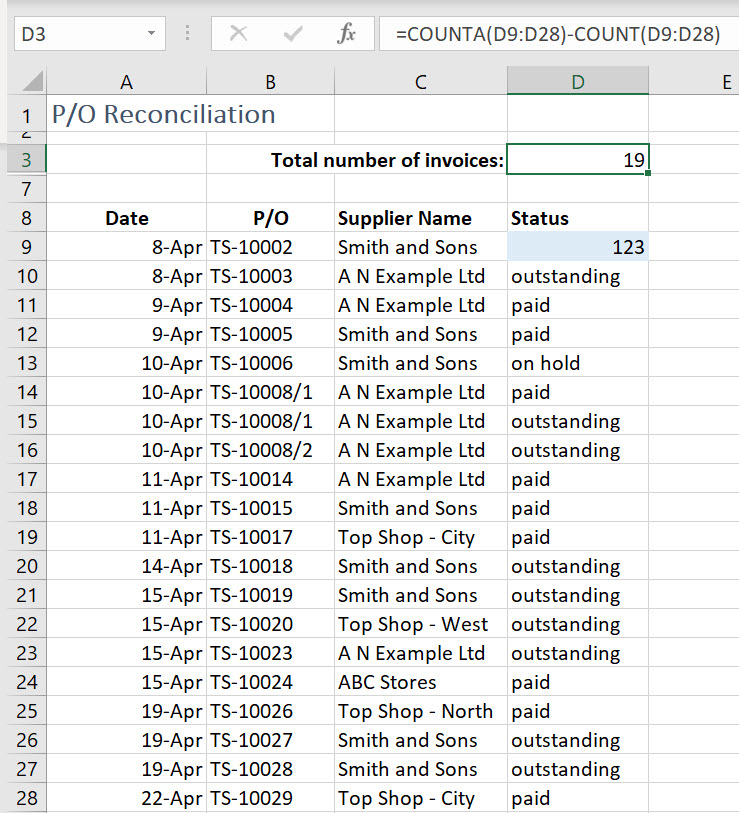
Task: Select the cell showing 123 under Status
Action: [578, 246]
